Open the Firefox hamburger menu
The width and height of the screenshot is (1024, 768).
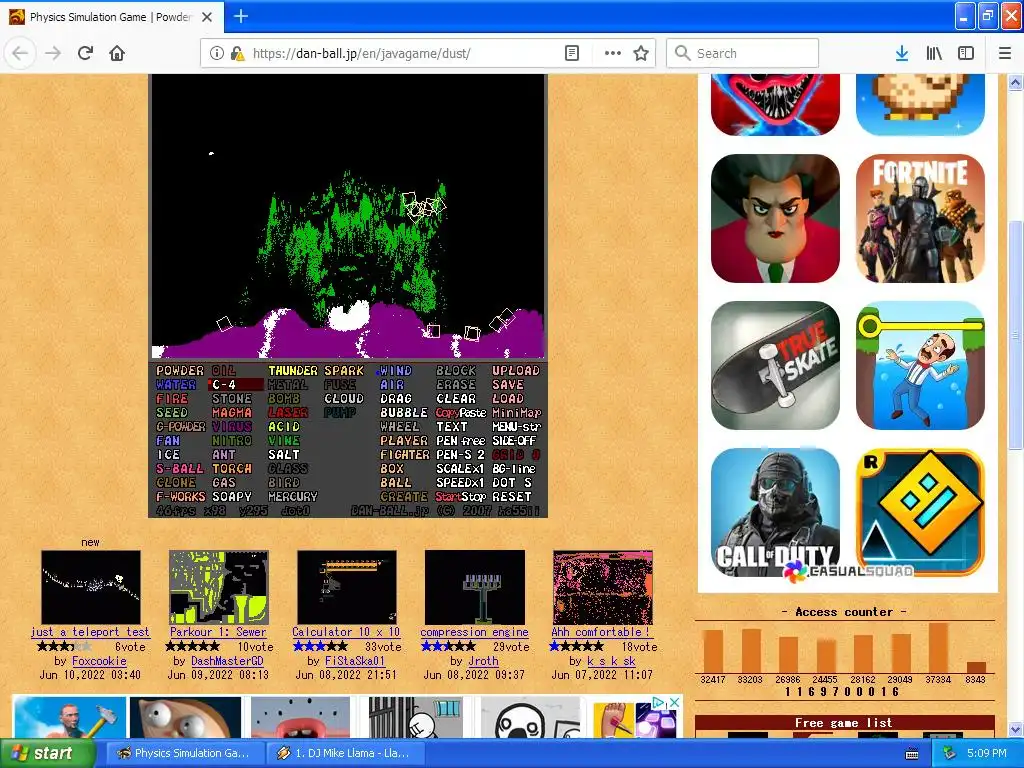point(1005,53)
